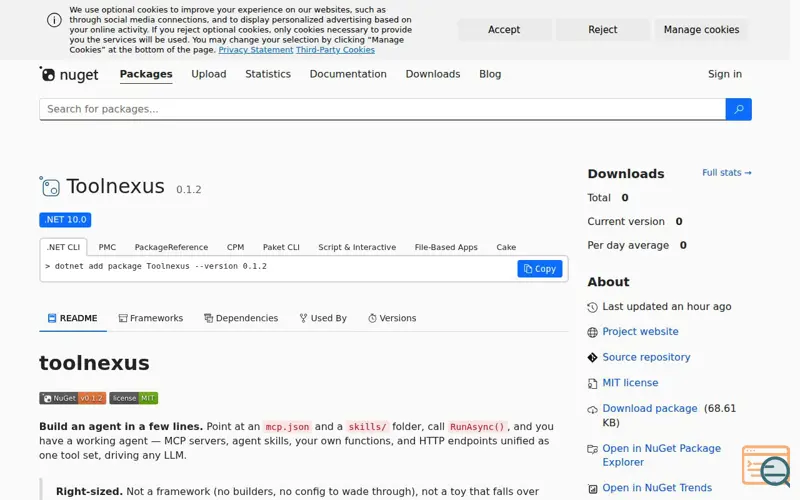Open the Frameworks tab
The width and height of the screenshot is (800, 500).
(x=151, y=318)
